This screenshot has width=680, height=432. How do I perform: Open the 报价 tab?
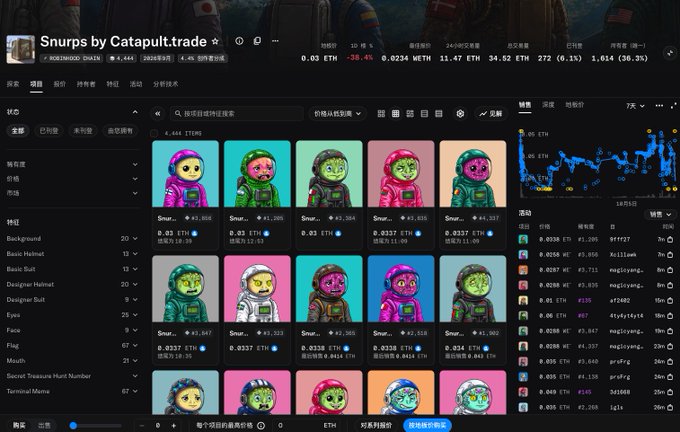pyautogui.click(x=59, y=84)
